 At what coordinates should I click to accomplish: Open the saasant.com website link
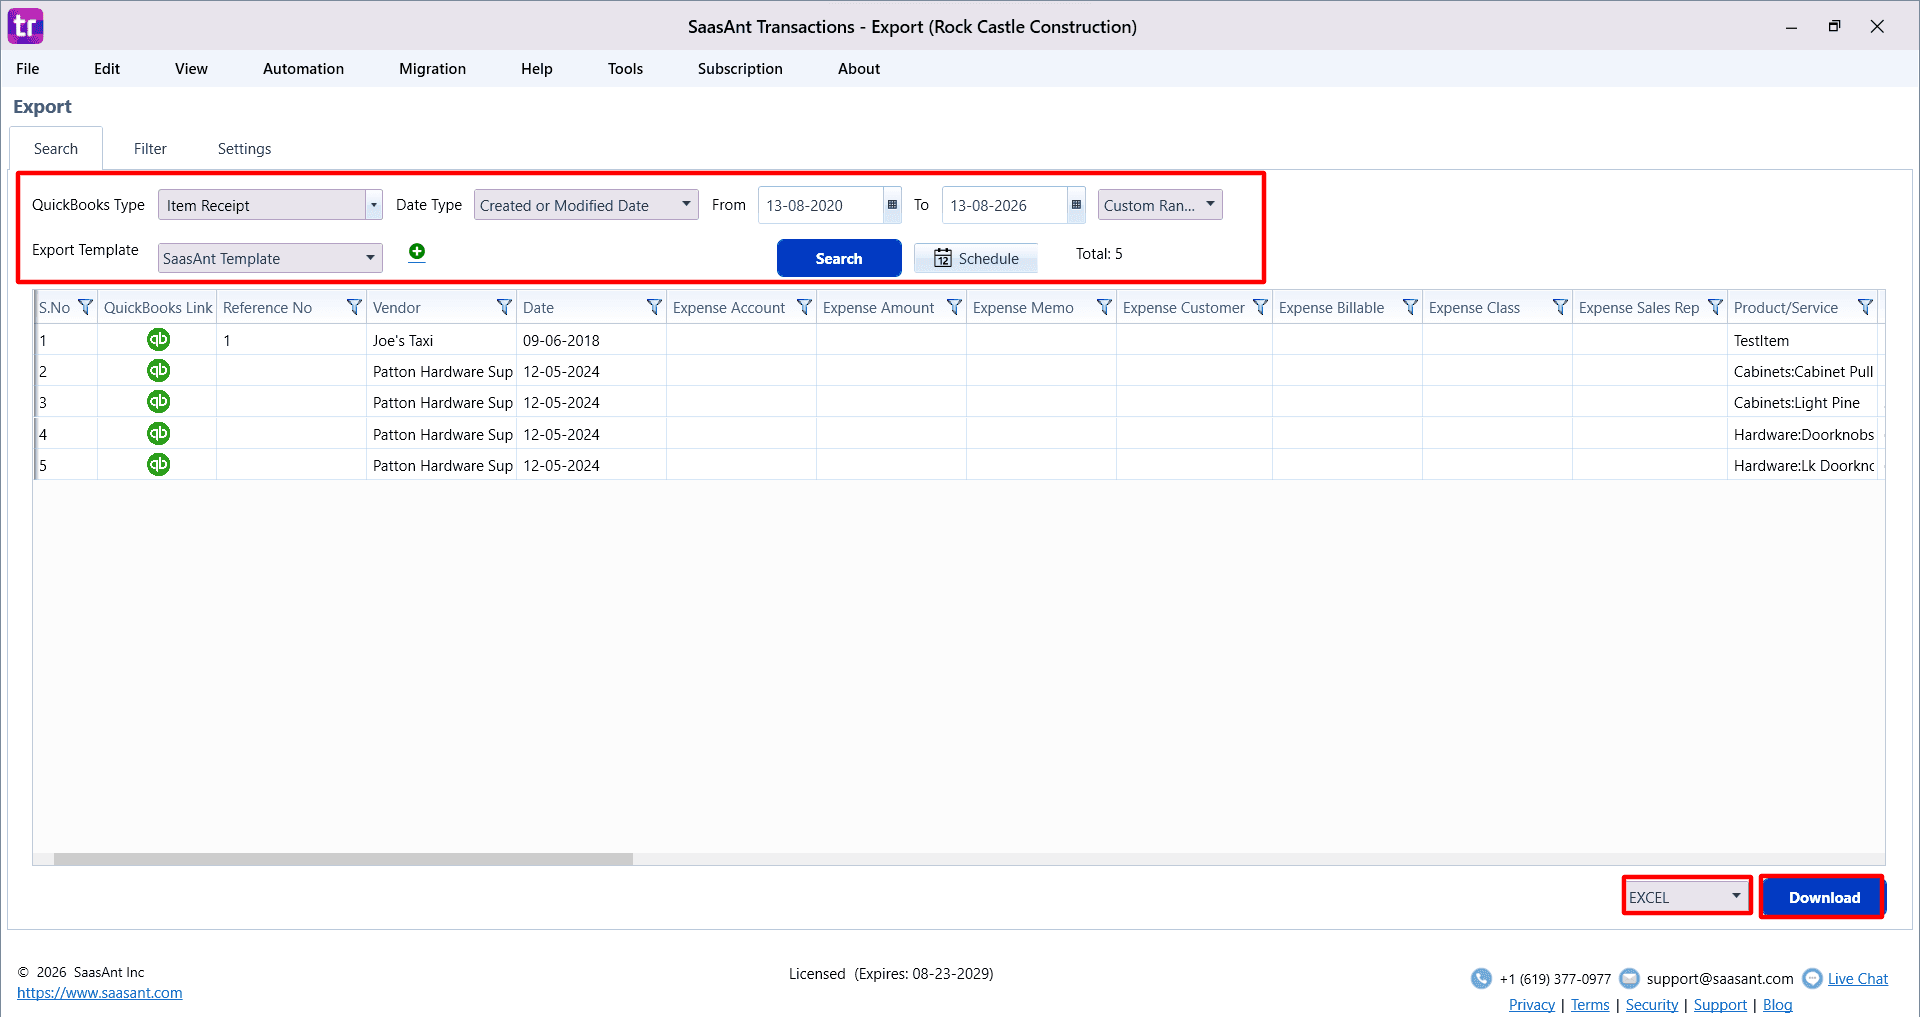point(100,993)
